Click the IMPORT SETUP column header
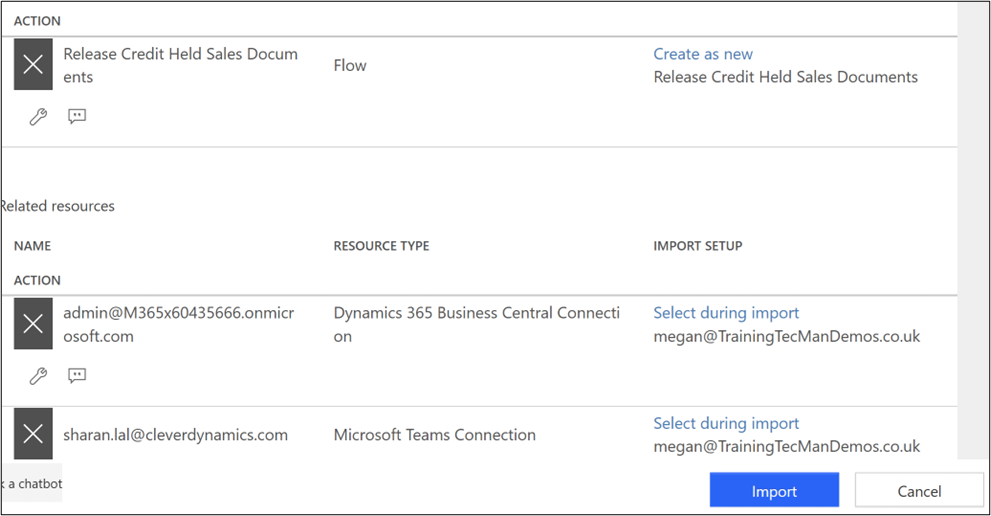991x516 pixels. coord(697,246)
